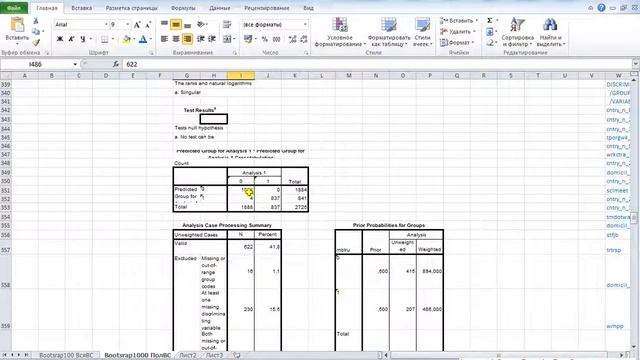The image size is (640, 360).
Task: Toggle middle vertical alignment
Action: [176, 24]
